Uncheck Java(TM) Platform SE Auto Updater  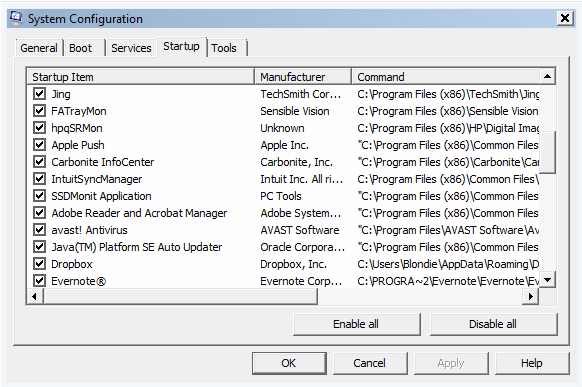(39, 247)
